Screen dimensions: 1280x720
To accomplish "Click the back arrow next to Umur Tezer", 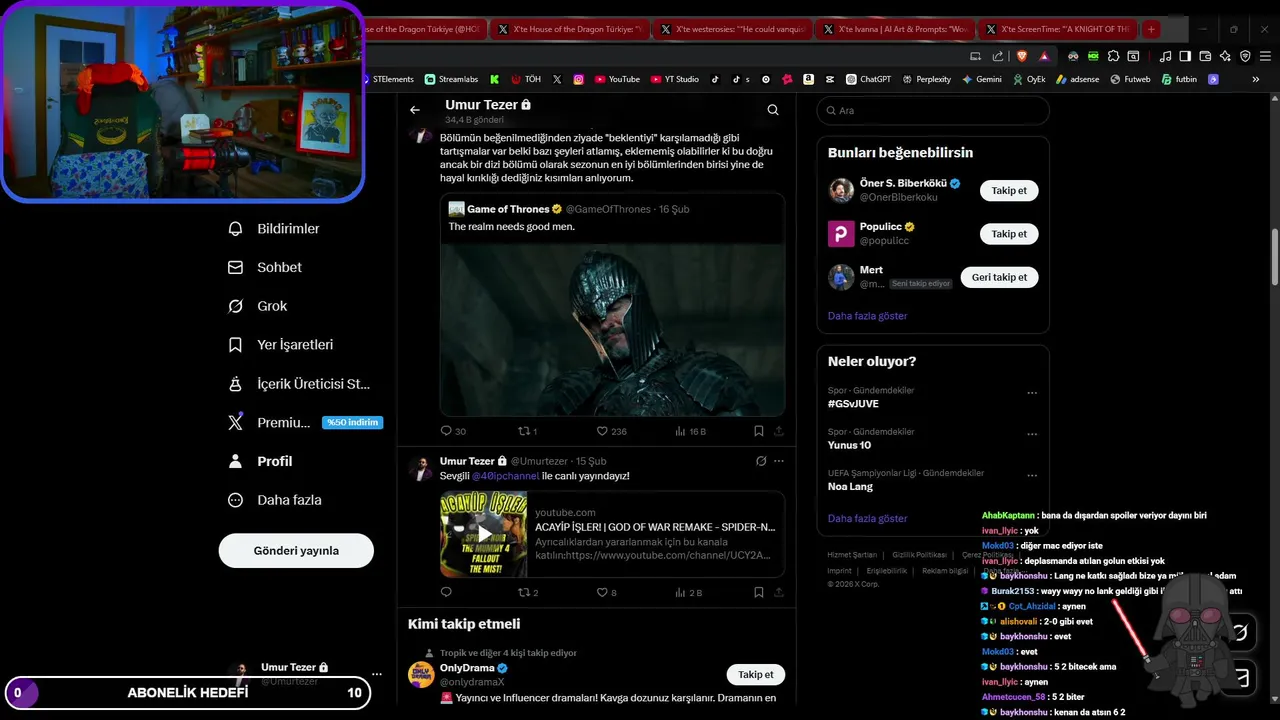I will click(x=415, y=110).
